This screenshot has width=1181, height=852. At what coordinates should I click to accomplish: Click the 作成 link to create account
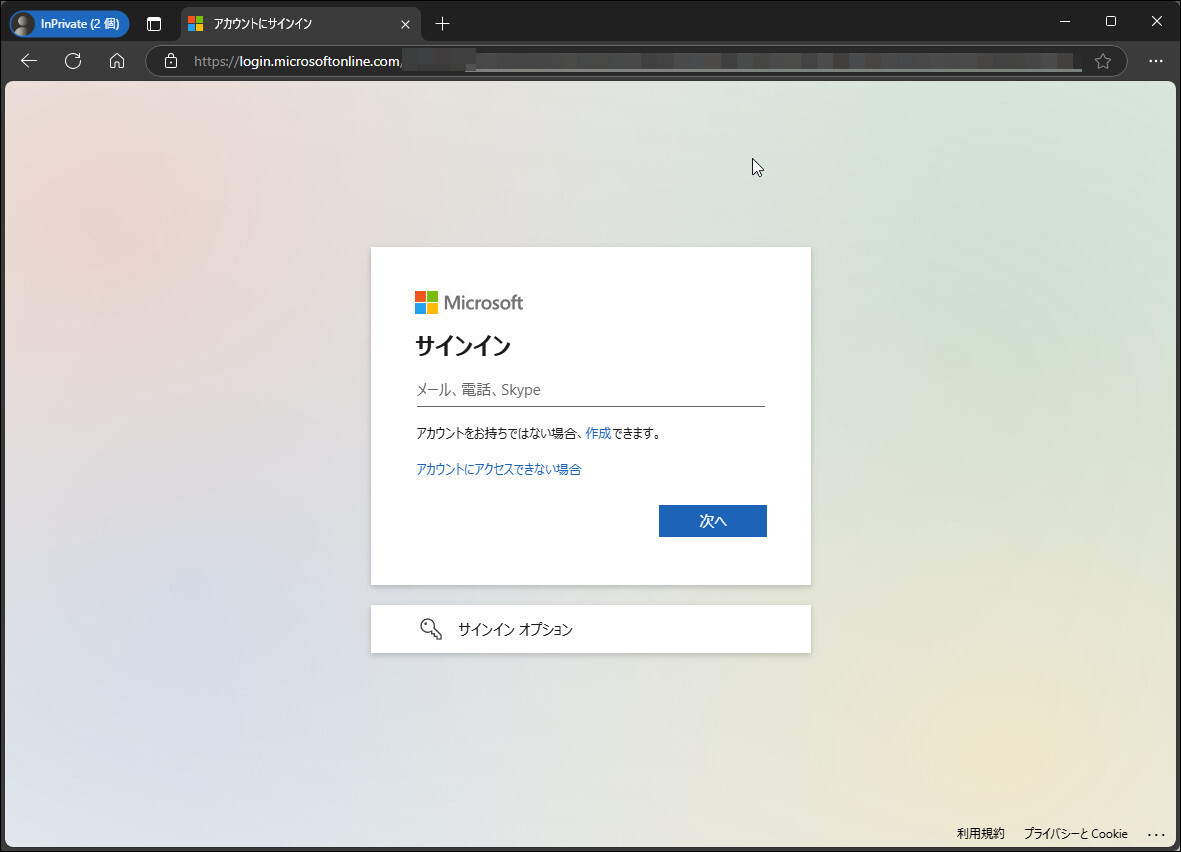tap(598, 433)
